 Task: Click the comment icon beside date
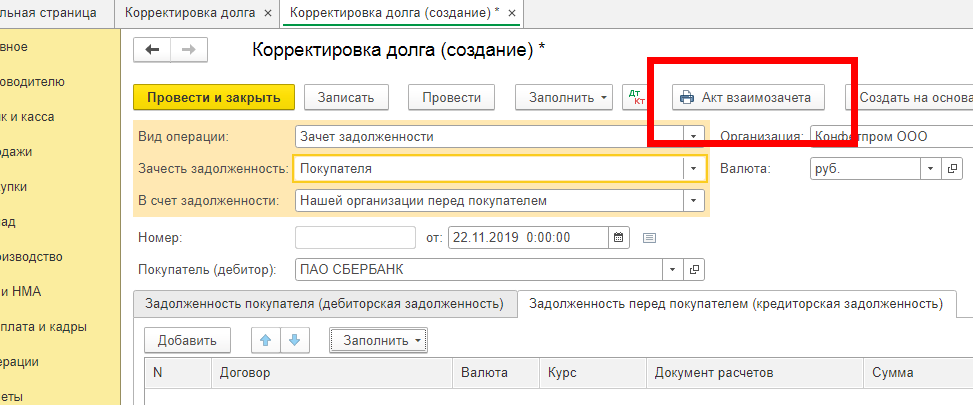coord(649,238)
